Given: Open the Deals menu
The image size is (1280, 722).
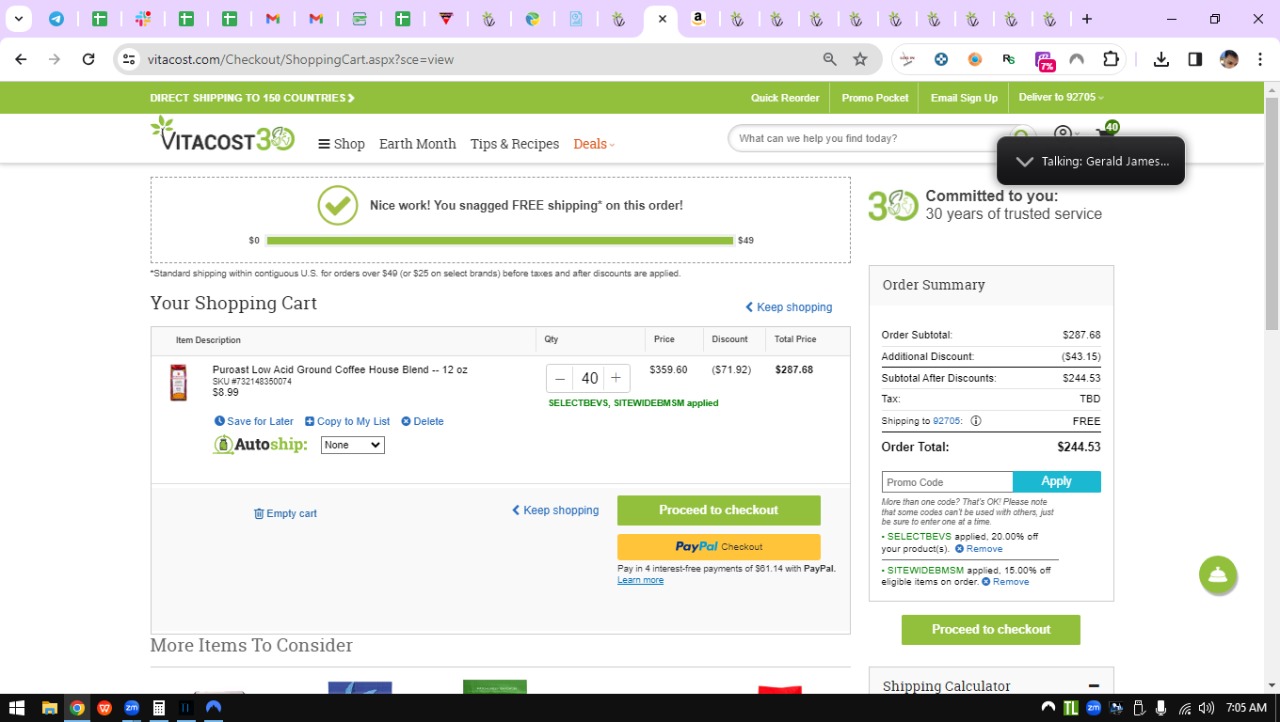Looking at the screenshot, I should [x=594, y=144].
